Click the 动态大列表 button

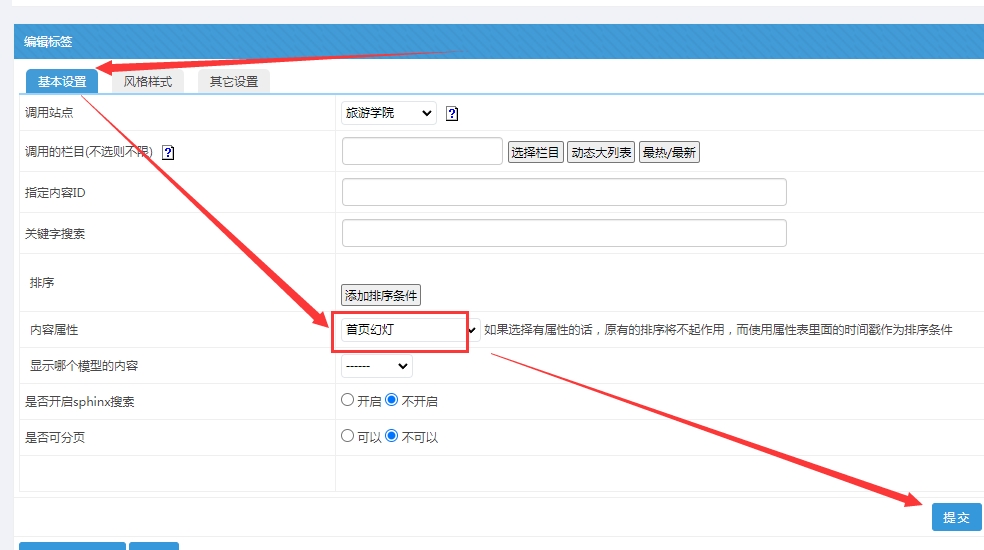pos(601,152)
